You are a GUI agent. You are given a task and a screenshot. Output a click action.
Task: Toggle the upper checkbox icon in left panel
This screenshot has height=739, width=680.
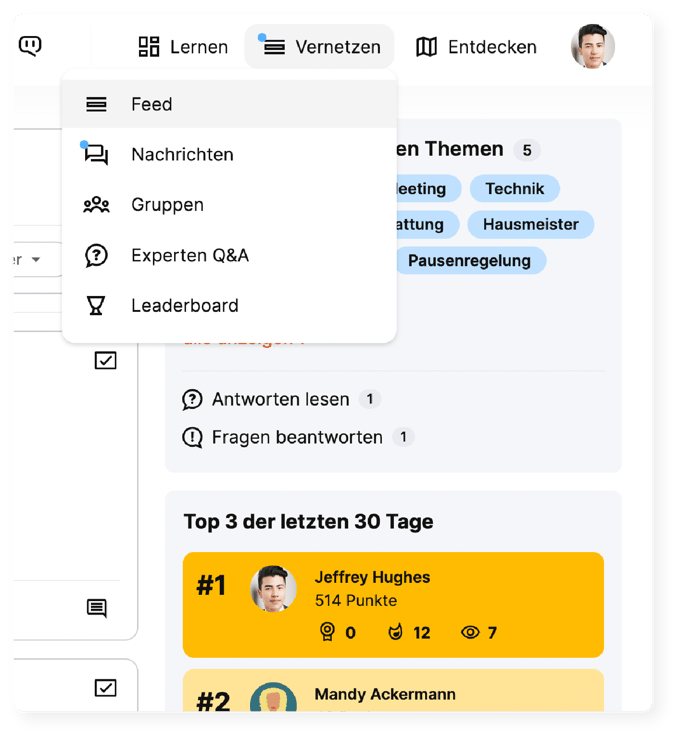(x=105, y=360)
